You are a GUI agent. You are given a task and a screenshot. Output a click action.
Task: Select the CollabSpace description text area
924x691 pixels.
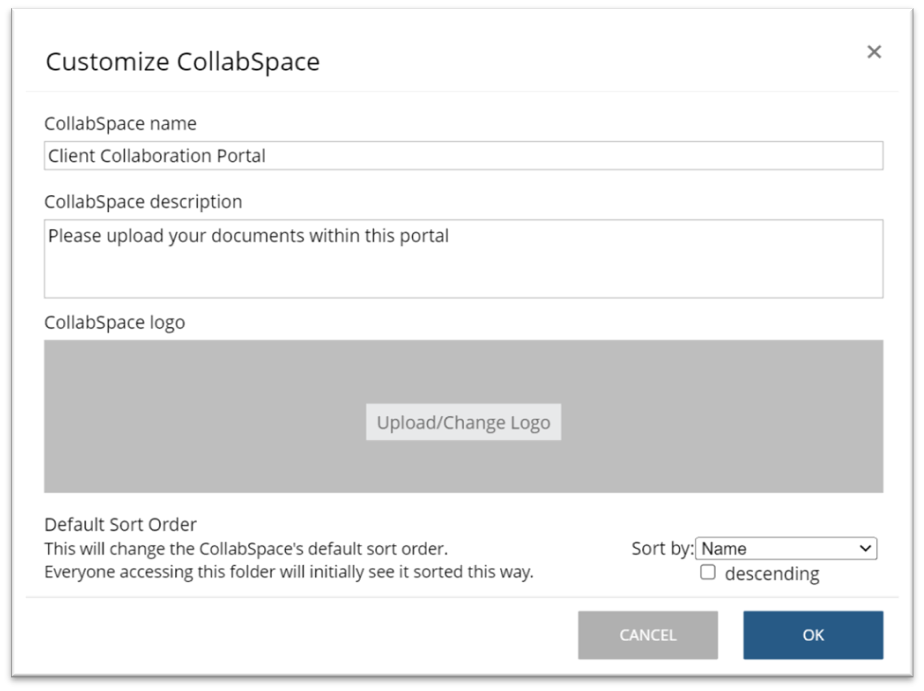(463, 258)
